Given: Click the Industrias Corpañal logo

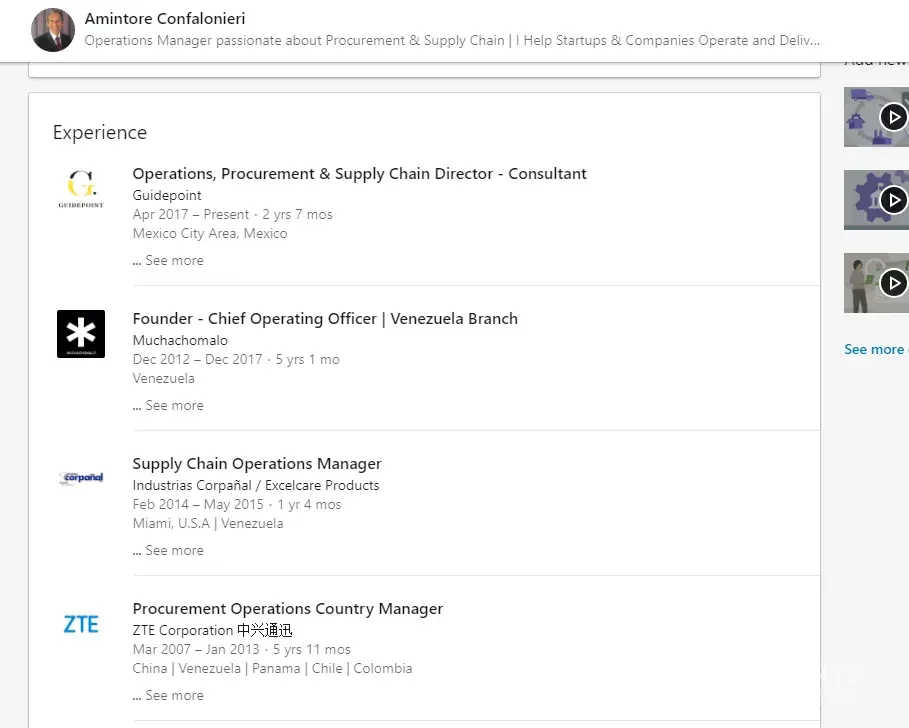Looking at the screenshot, I should click(81, 478).
